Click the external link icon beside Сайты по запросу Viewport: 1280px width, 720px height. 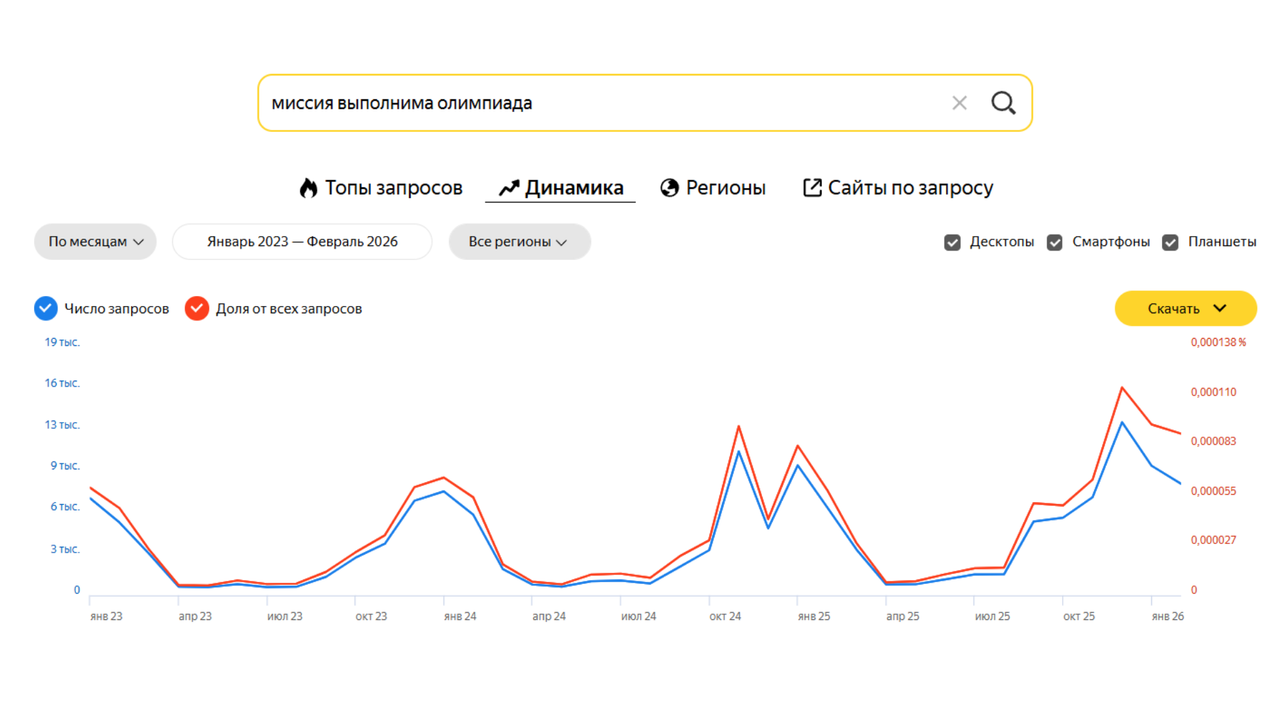[812, 188]
